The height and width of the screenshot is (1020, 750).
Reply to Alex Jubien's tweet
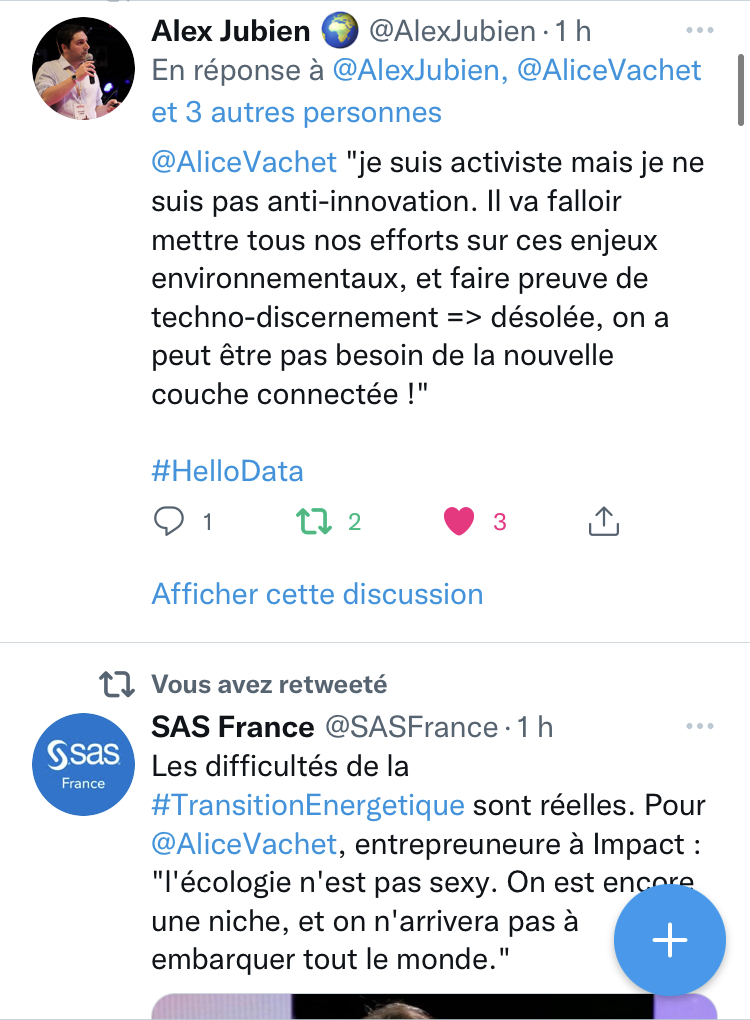pos(171,521)
